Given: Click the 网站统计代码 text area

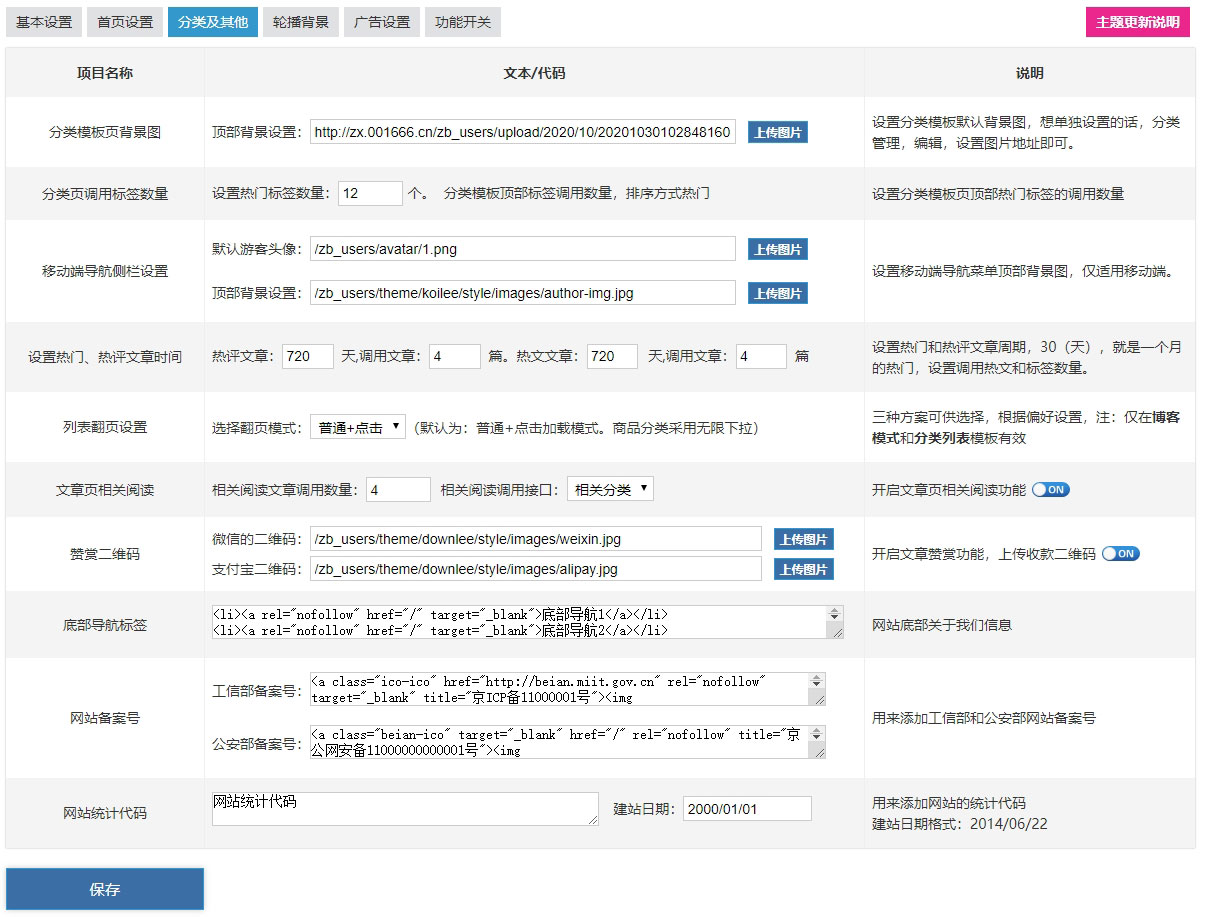Looking at the screenshot, I should (x=405, y=809).
